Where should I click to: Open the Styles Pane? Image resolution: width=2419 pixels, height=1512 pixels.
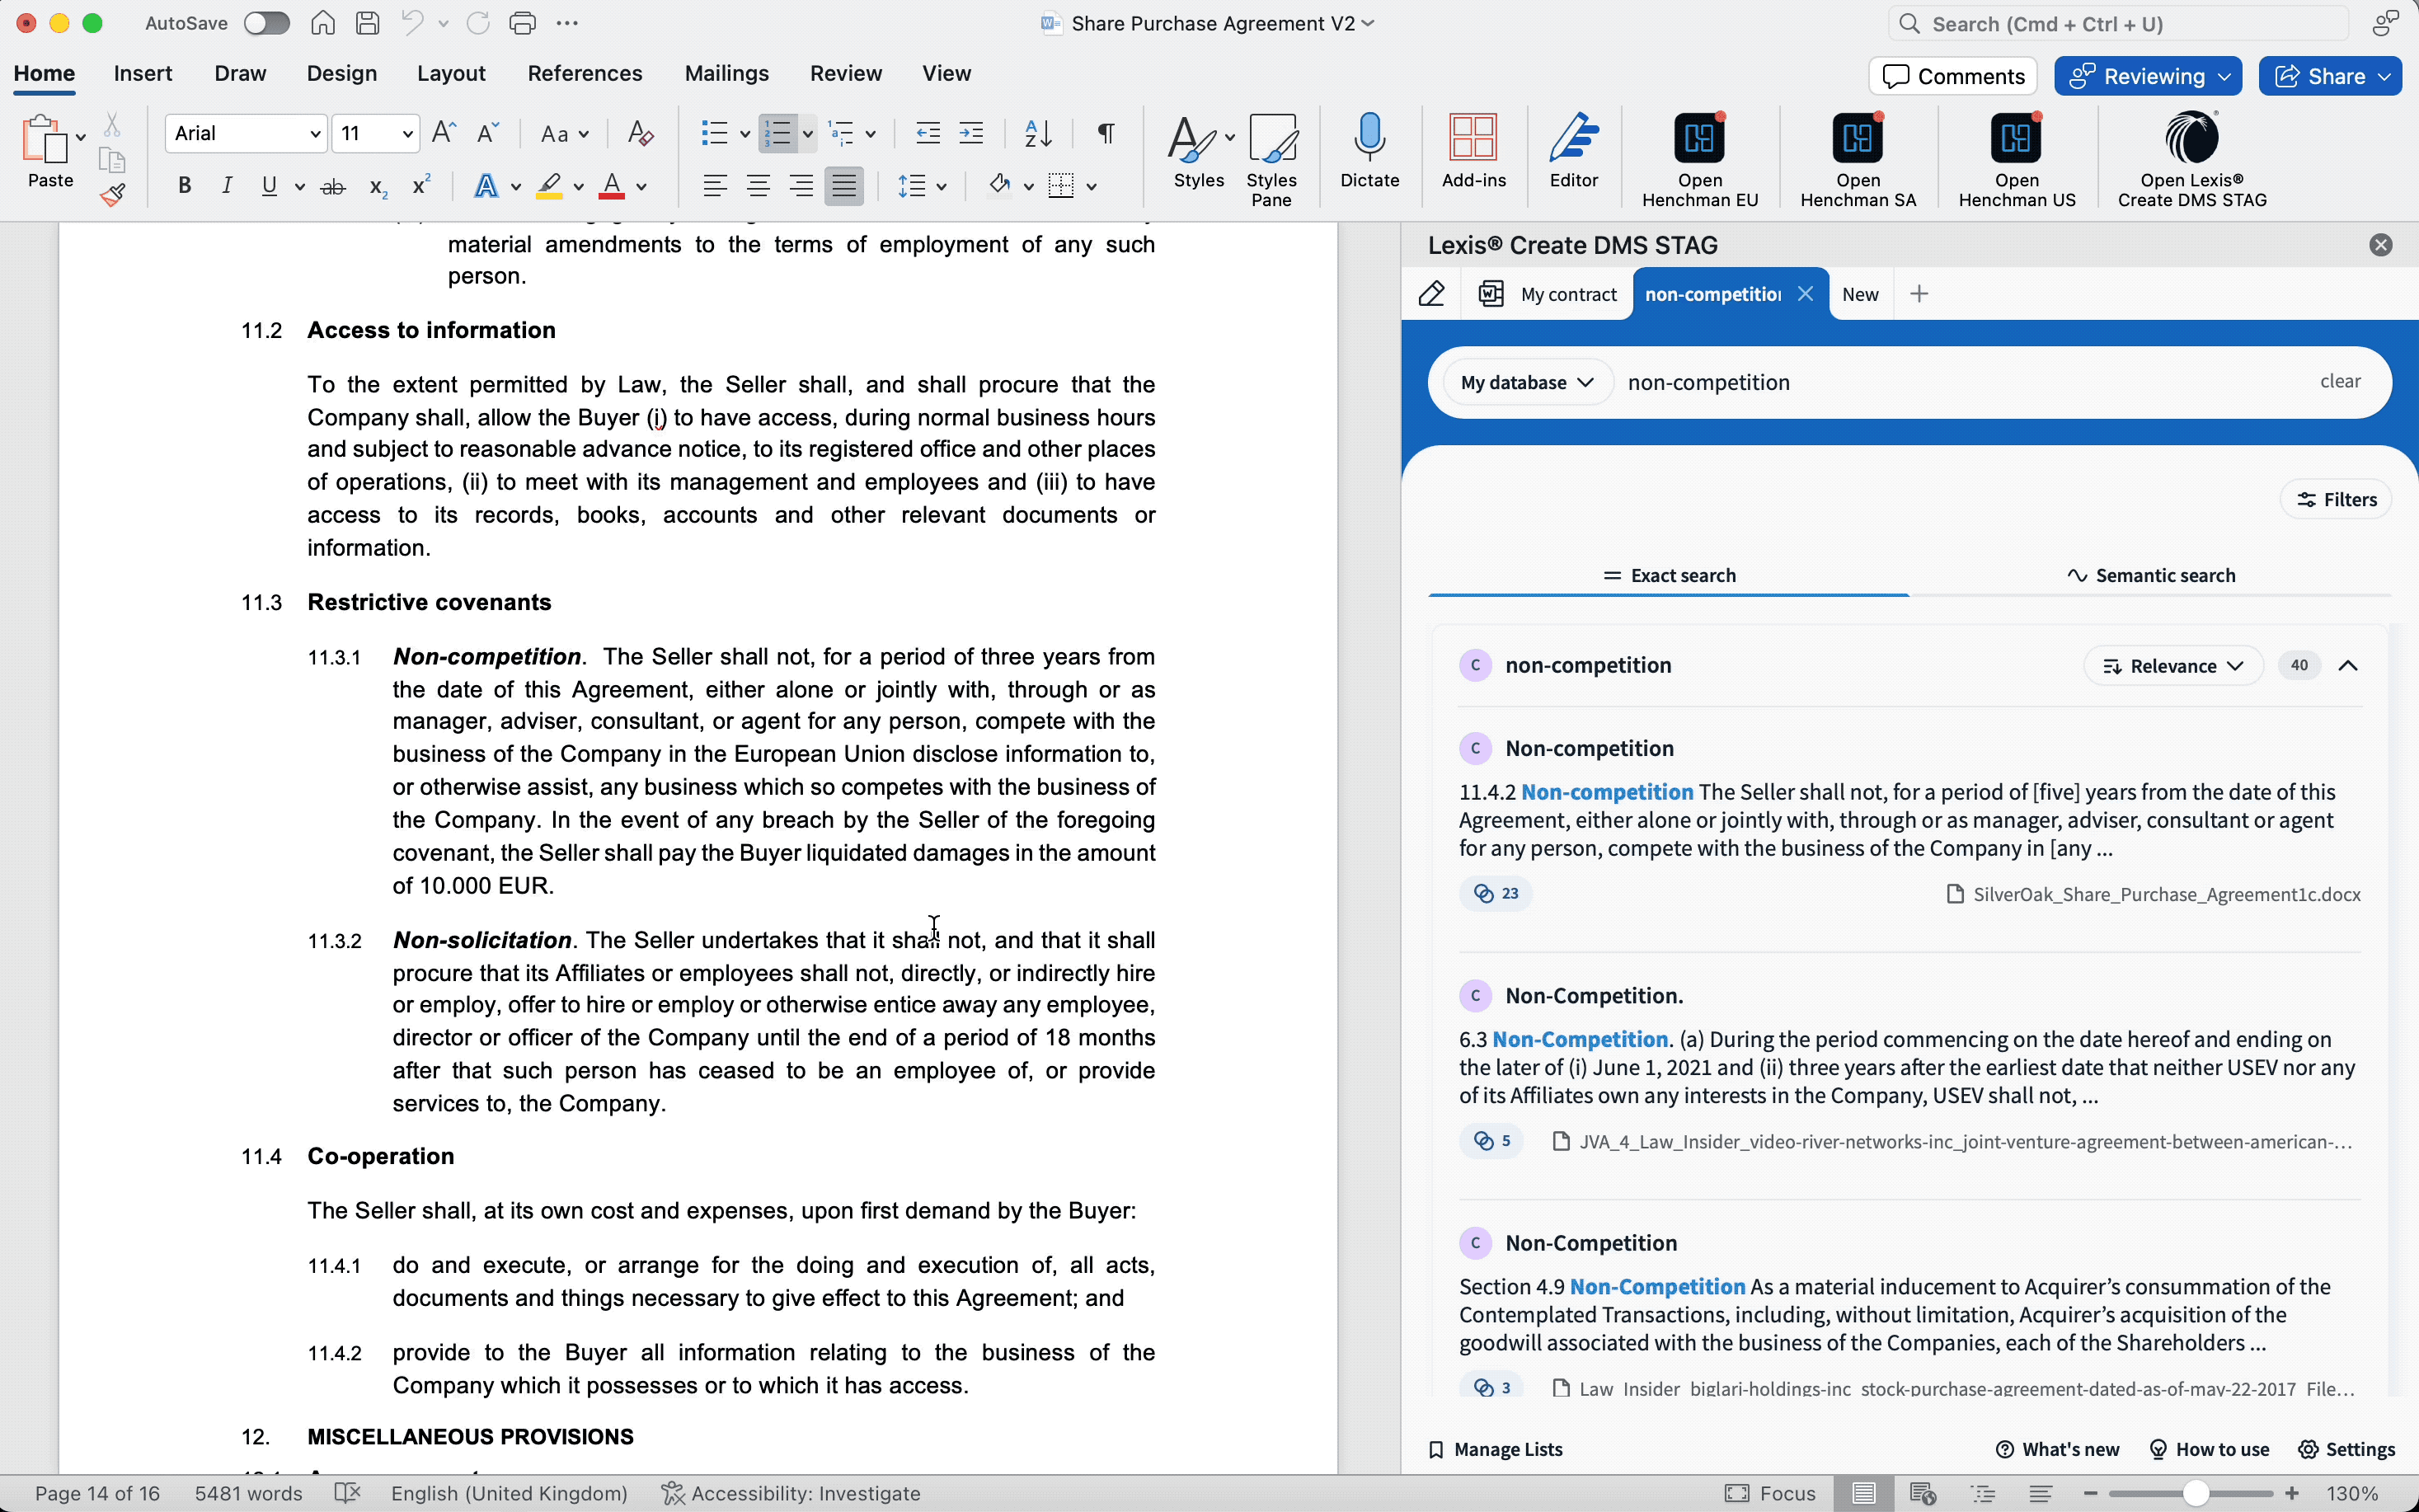pos(1271,139)
